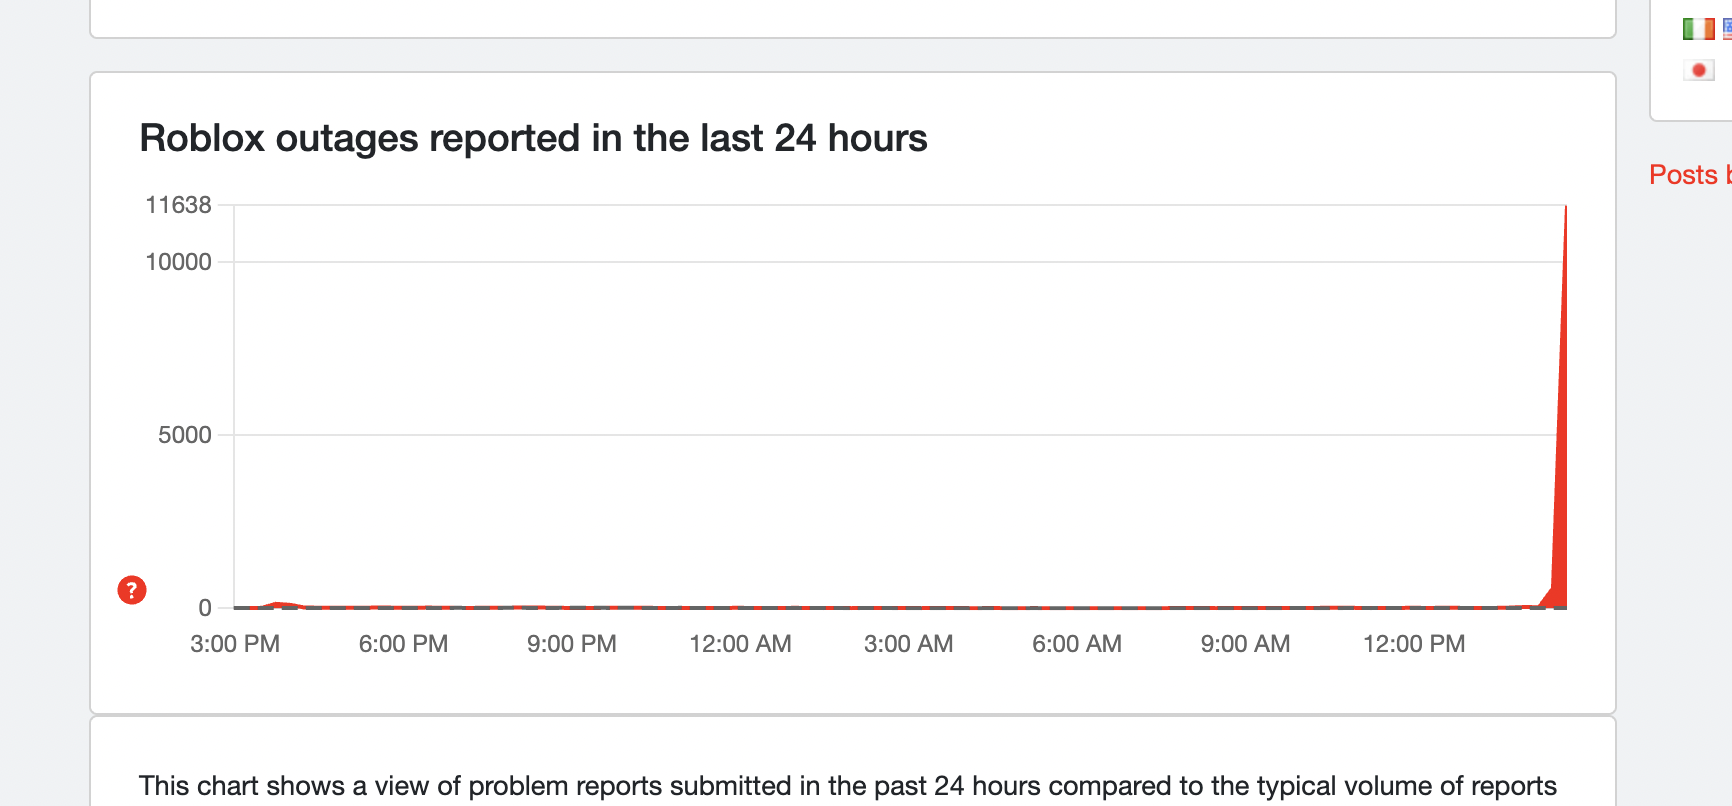Click the 12:00 AM time label

click(x=740, y=644)
